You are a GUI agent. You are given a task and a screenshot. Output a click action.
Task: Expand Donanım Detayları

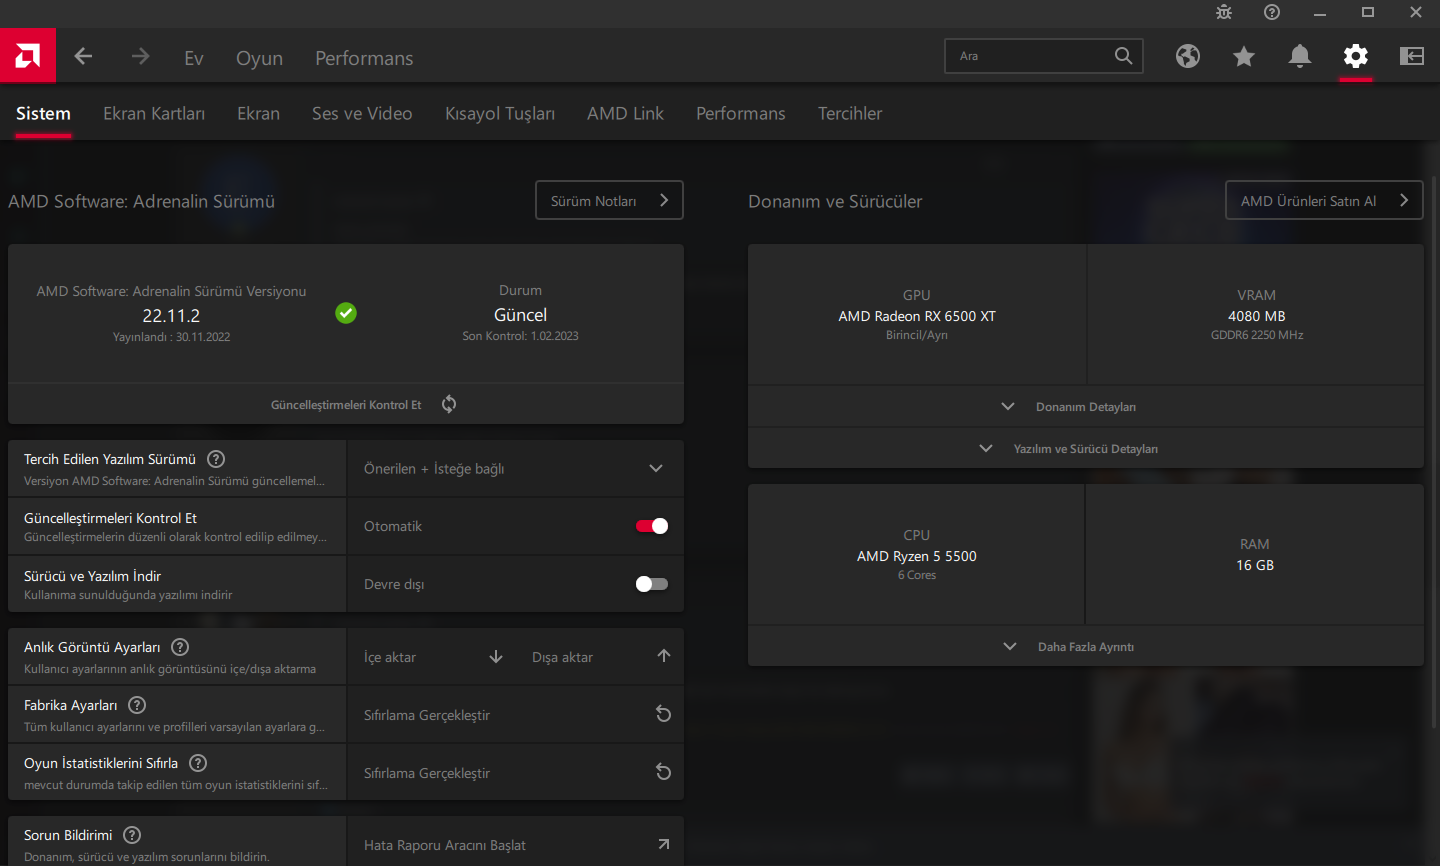click(x=1086, y=407)
